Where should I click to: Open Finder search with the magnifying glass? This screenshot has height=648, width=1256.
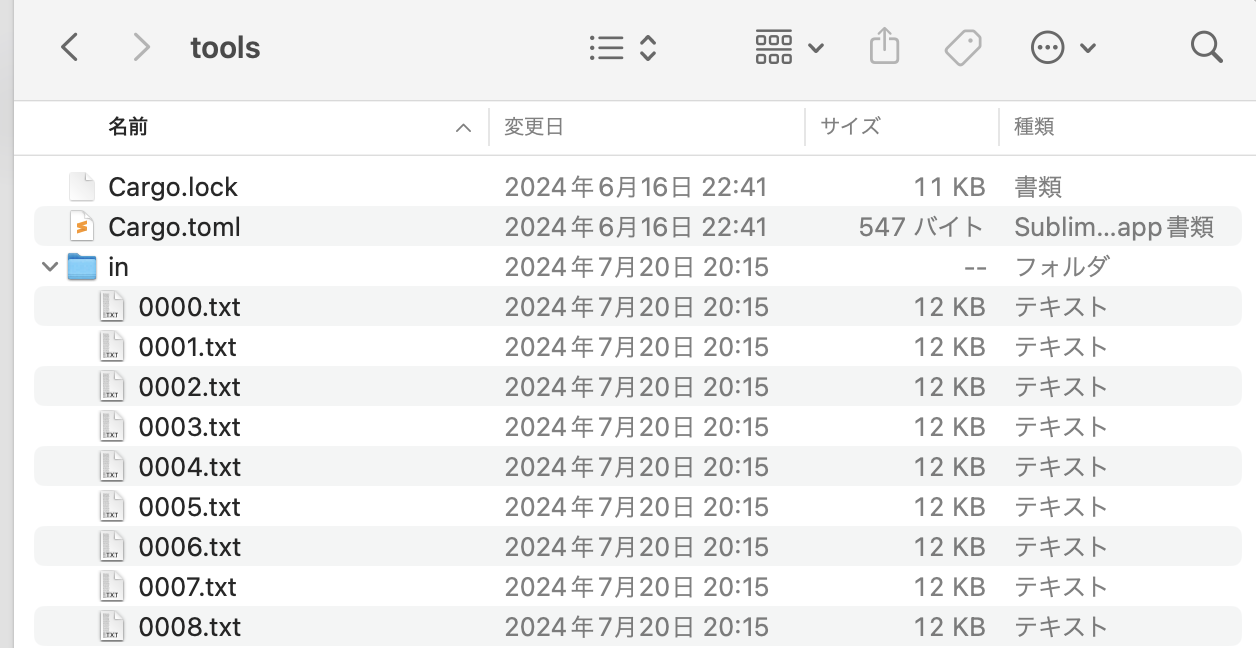1206,47
